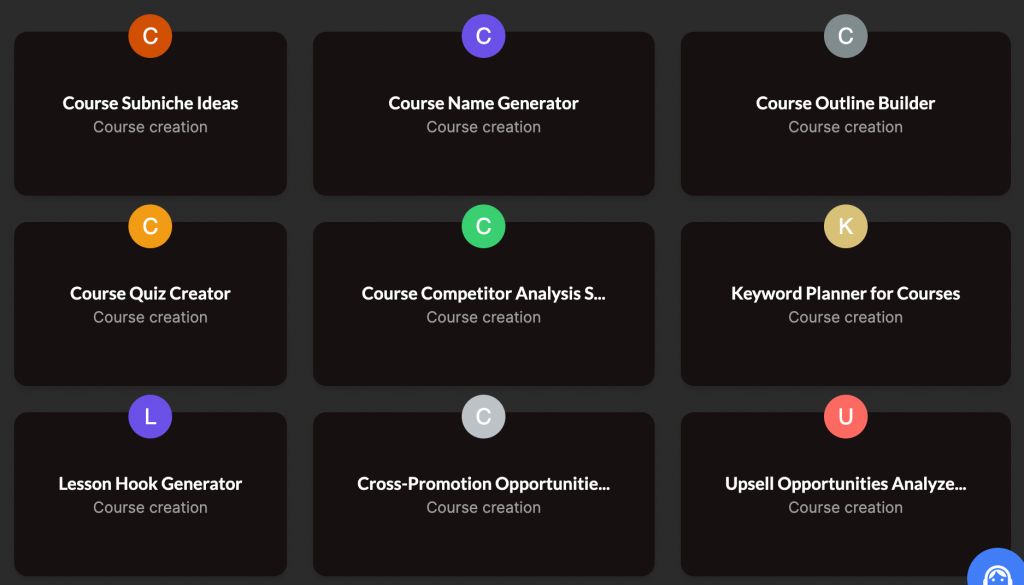Screen dimensions: 1024x585
Task: Click the yellow C avatar above Course Quiz Creator
Action: pos(150,226)
